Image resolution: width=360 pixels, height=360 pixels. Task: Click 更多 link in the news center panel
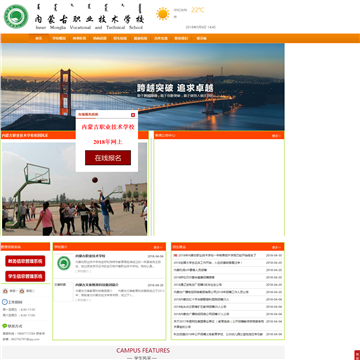276,136
